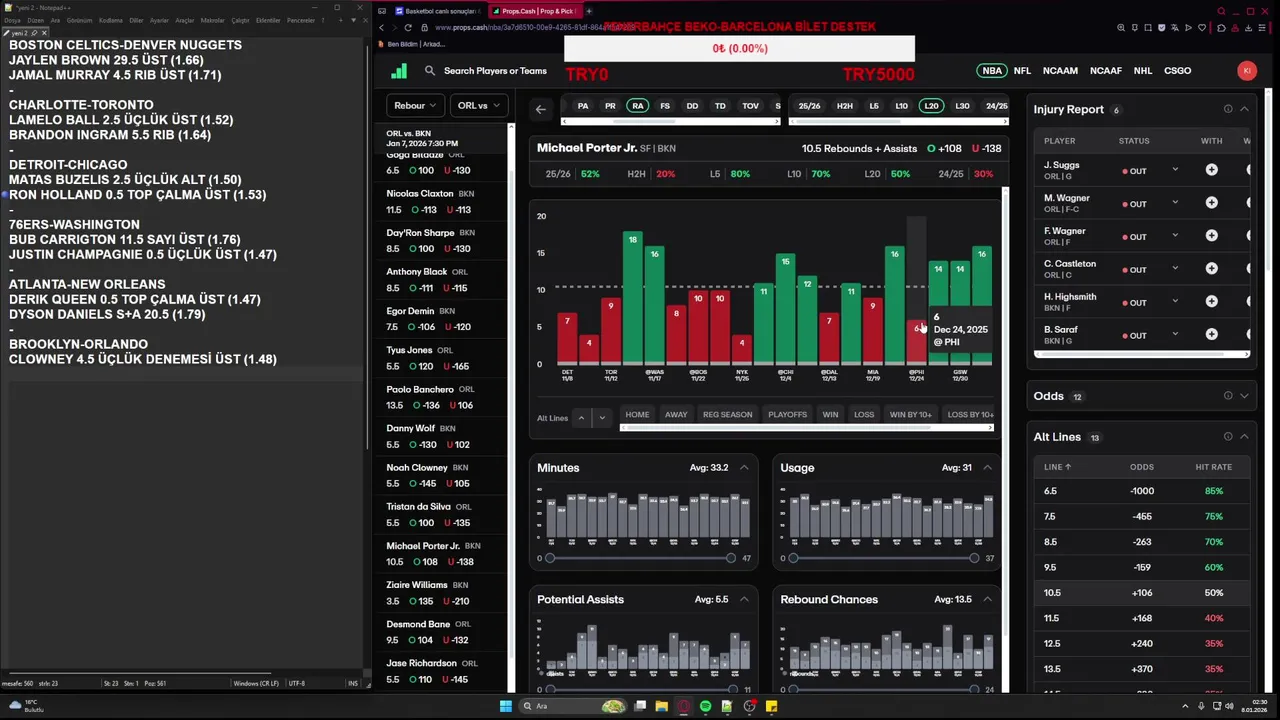Open Alt Lines panel info icon
1280x720 pixels.
pyautogui.click(x=1228, y=437)
